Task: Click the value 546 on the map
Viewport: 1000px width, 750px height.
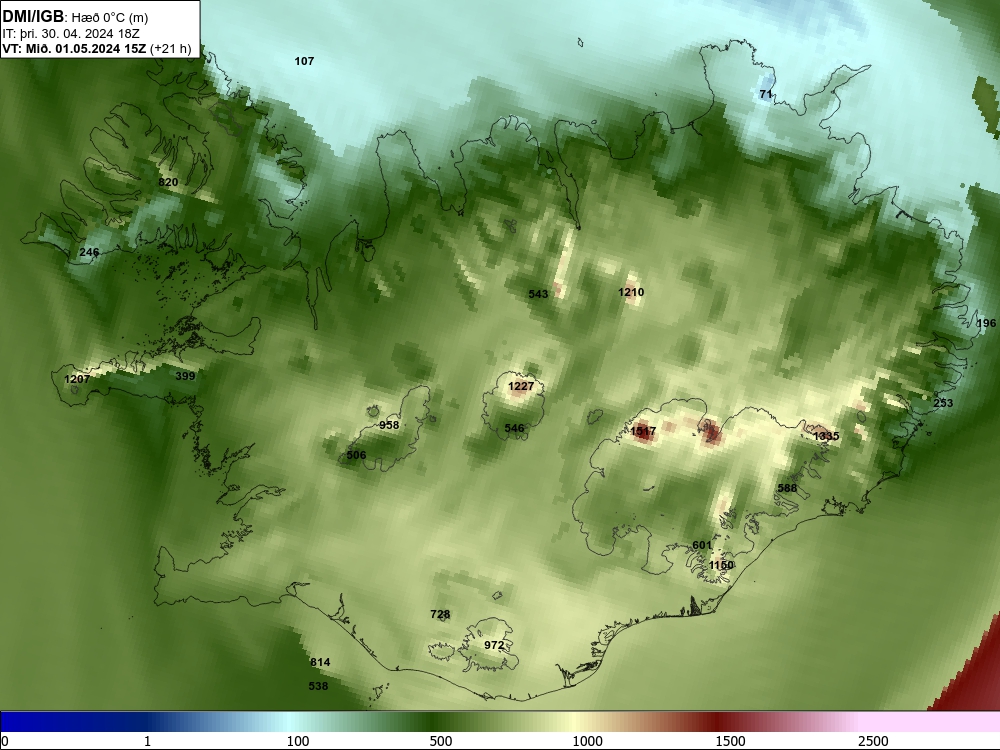Action: [514, 429]
